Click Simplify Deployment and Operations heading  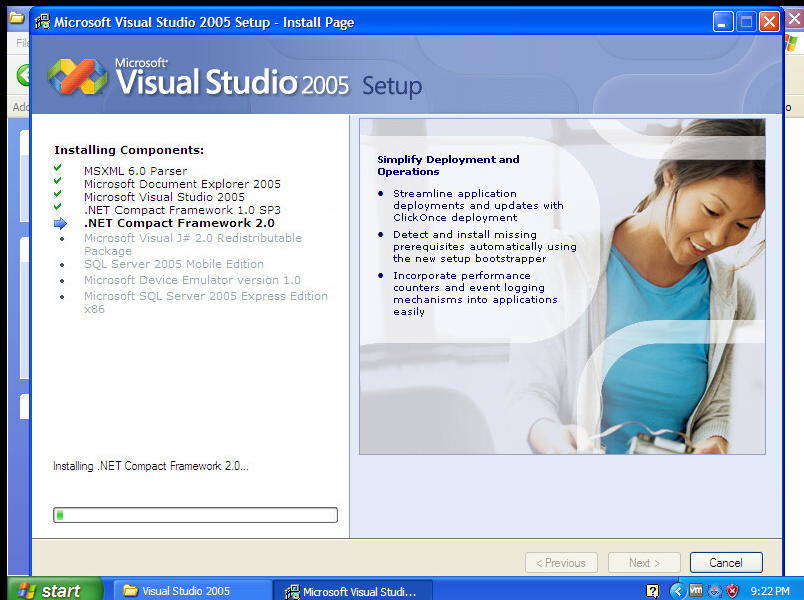point(448,165)
